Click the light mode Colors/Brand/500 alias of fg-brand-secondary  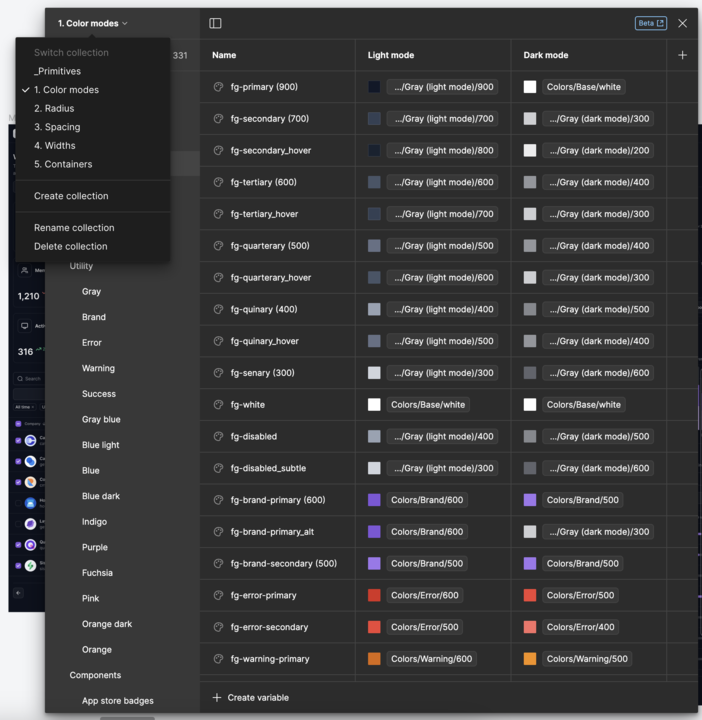pos(427,563)
